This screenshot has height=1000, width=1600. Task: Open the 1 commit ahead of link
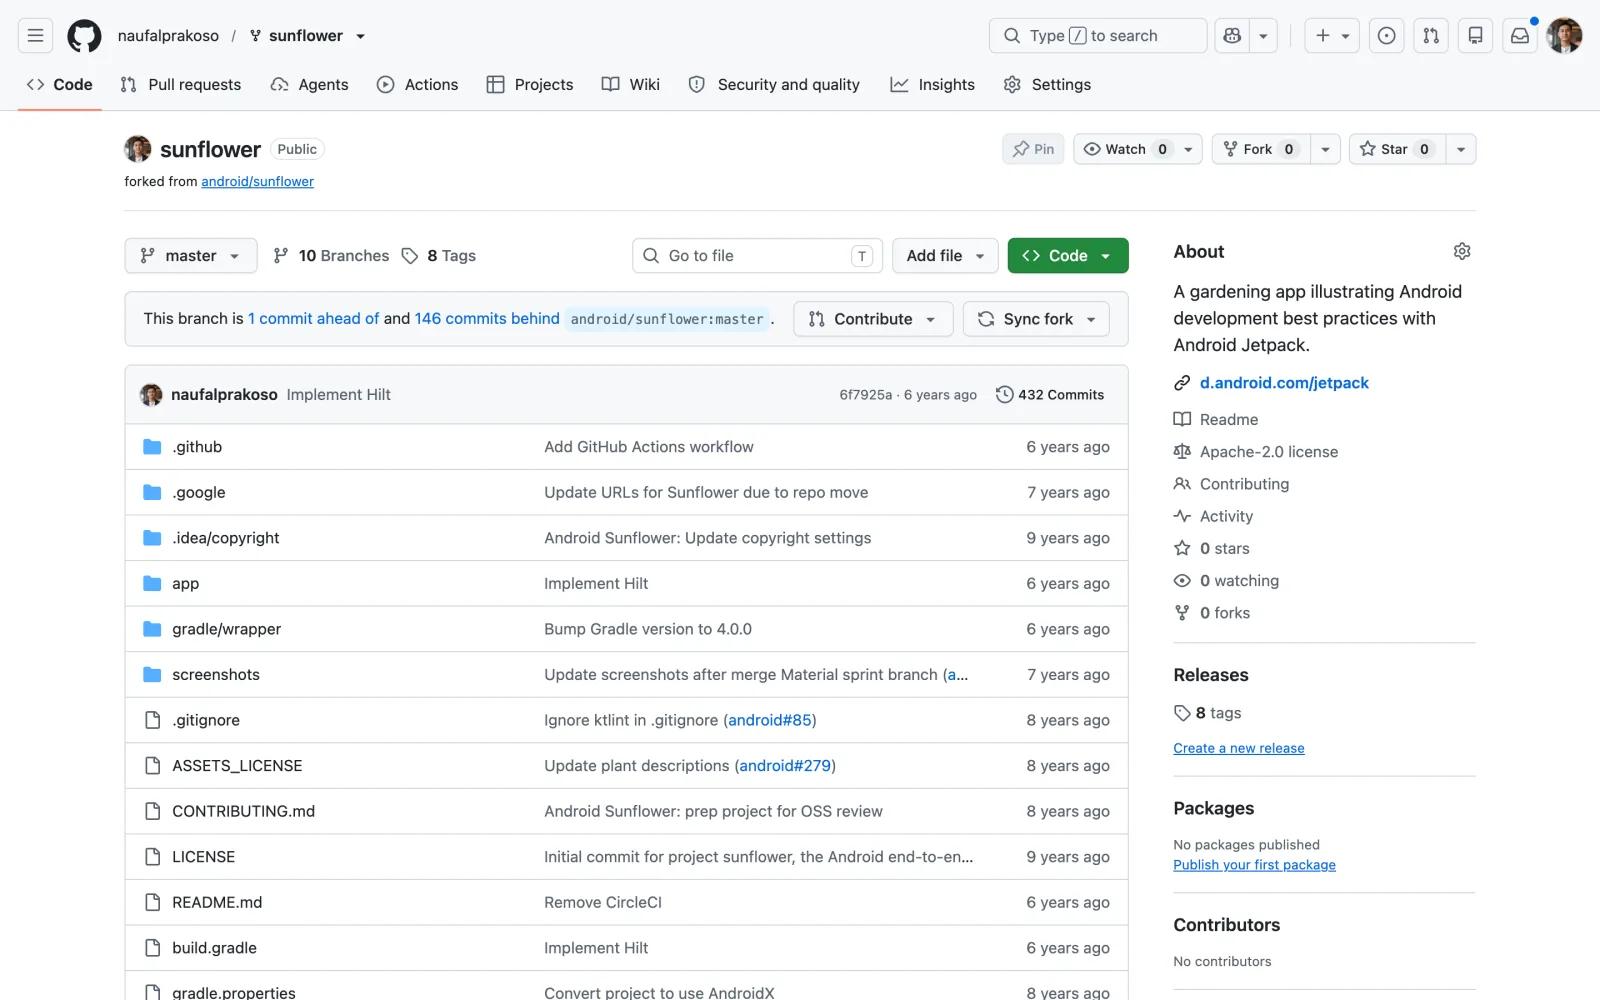click(x=313, y=319)
